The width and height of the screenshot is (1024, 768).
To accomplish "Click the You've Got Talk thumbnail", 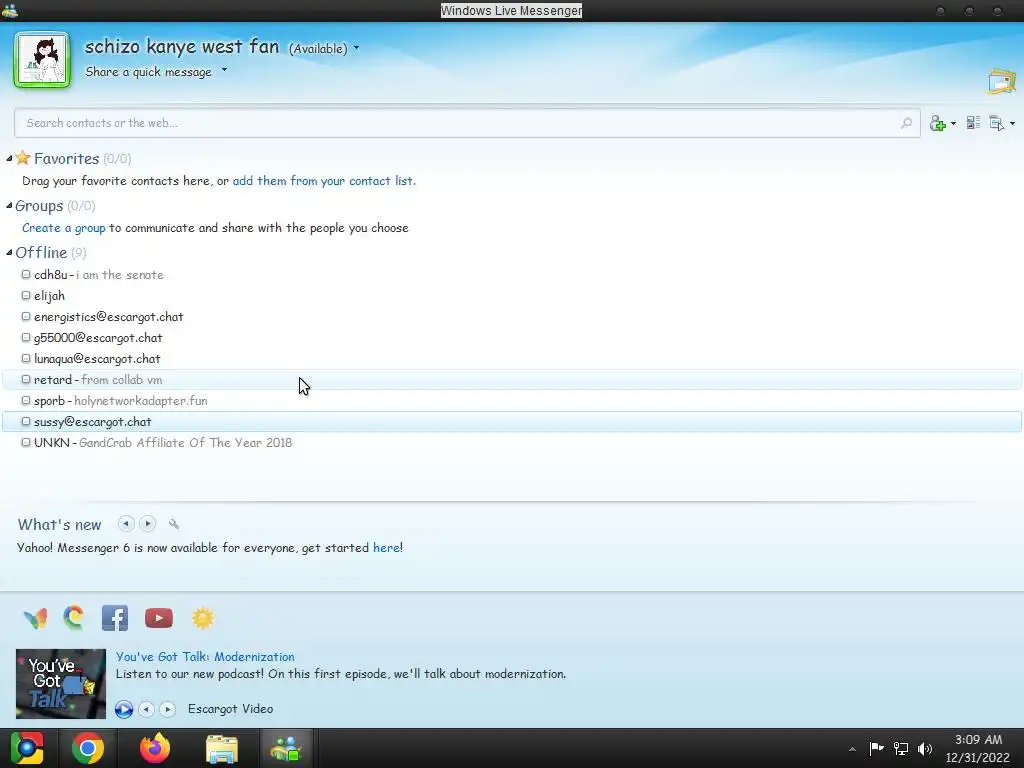I will tap(61, 684).
